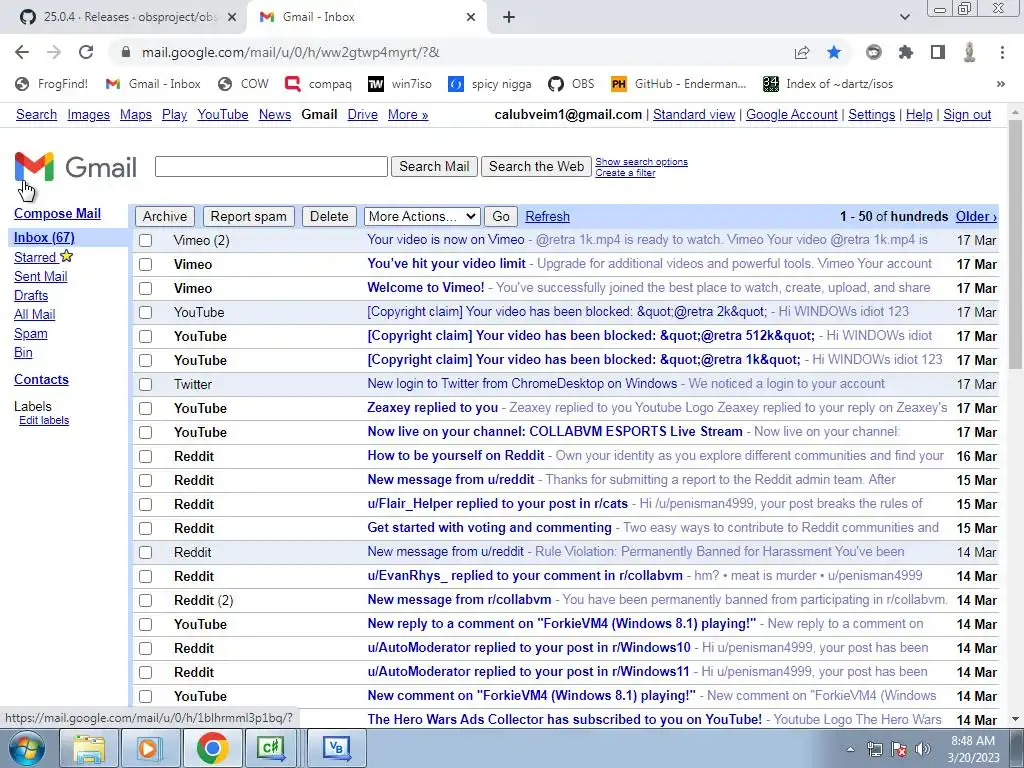Check 'Zeaxey replied to you' email box
This screenshot has height=768, width=1024.
(146, 408)
